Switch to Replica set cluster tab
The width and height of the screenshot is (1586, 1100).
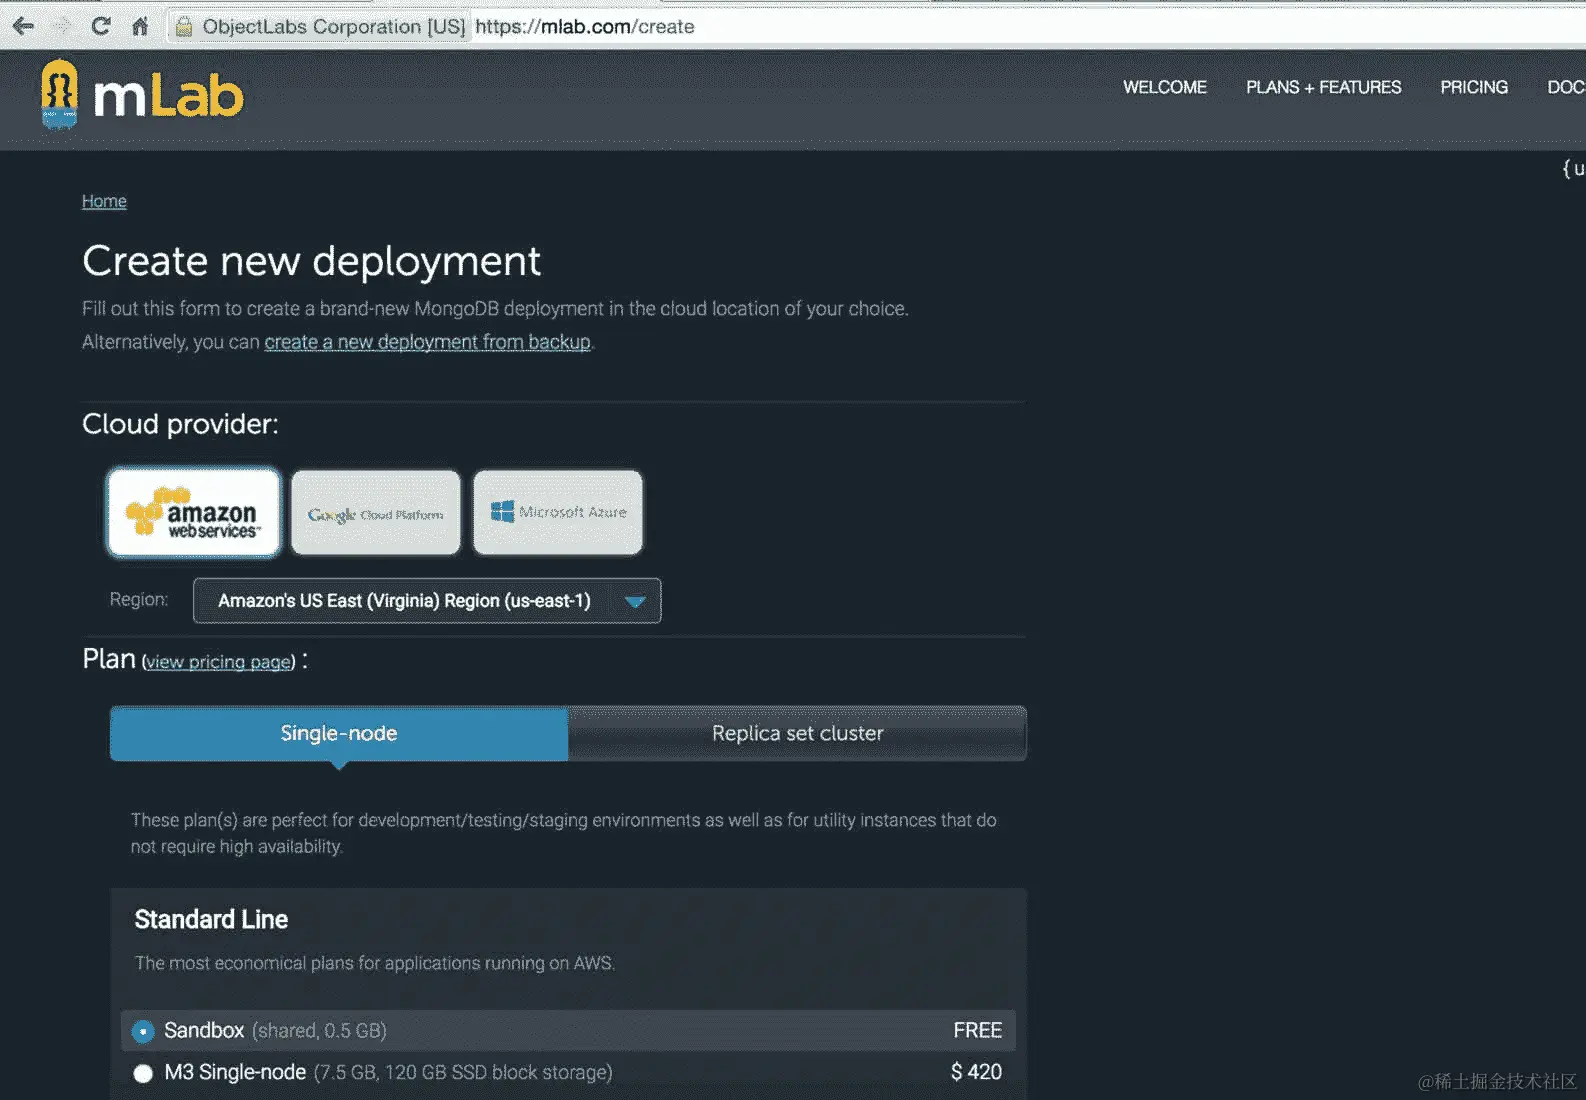[797, 733]
